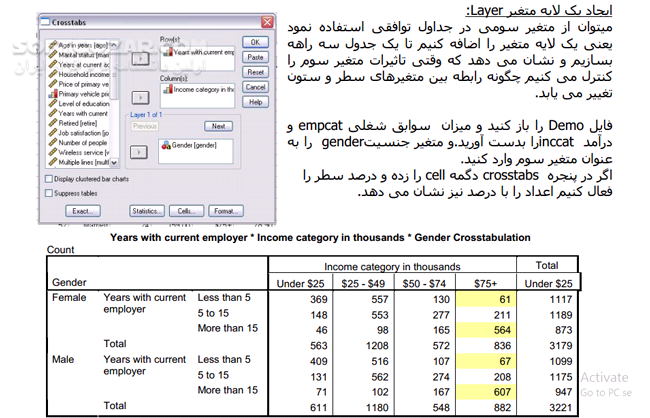Image resolution: width=650 pixels, height=418 pixels.
Task: Select 'Primary vehicle price category' ordinal variable
Action: [x=79, y=94]
